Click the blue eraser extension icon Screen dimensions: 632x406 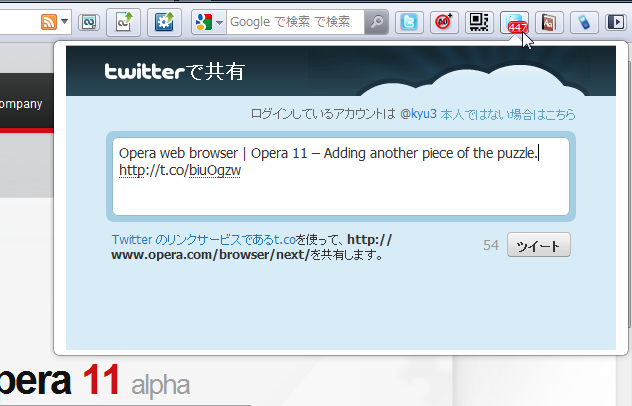click(584, 22)
